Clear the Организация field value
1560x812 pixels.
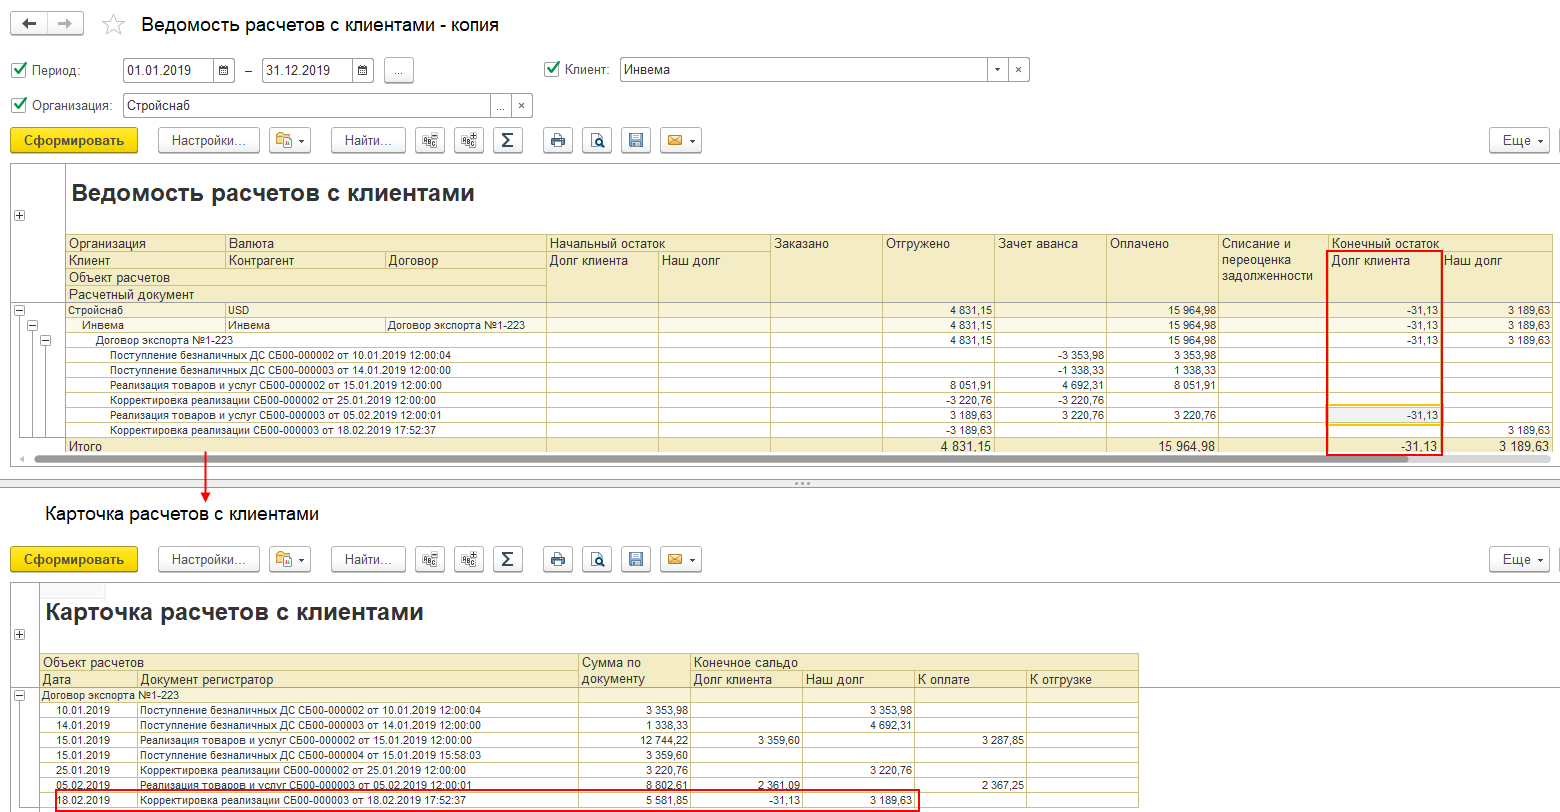(522, 106)
